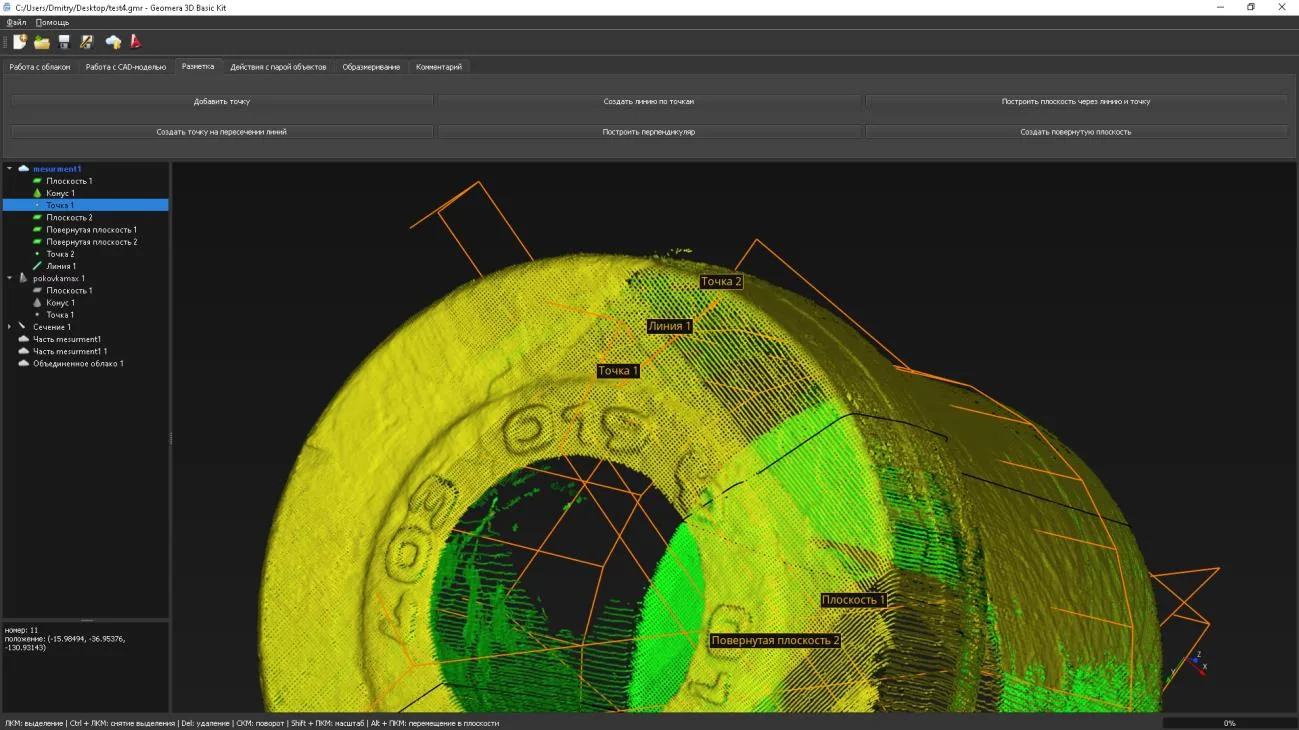Click the gray plane icon under pokovkamax 1
1299x730 pixels.
(x=38, y=290)
